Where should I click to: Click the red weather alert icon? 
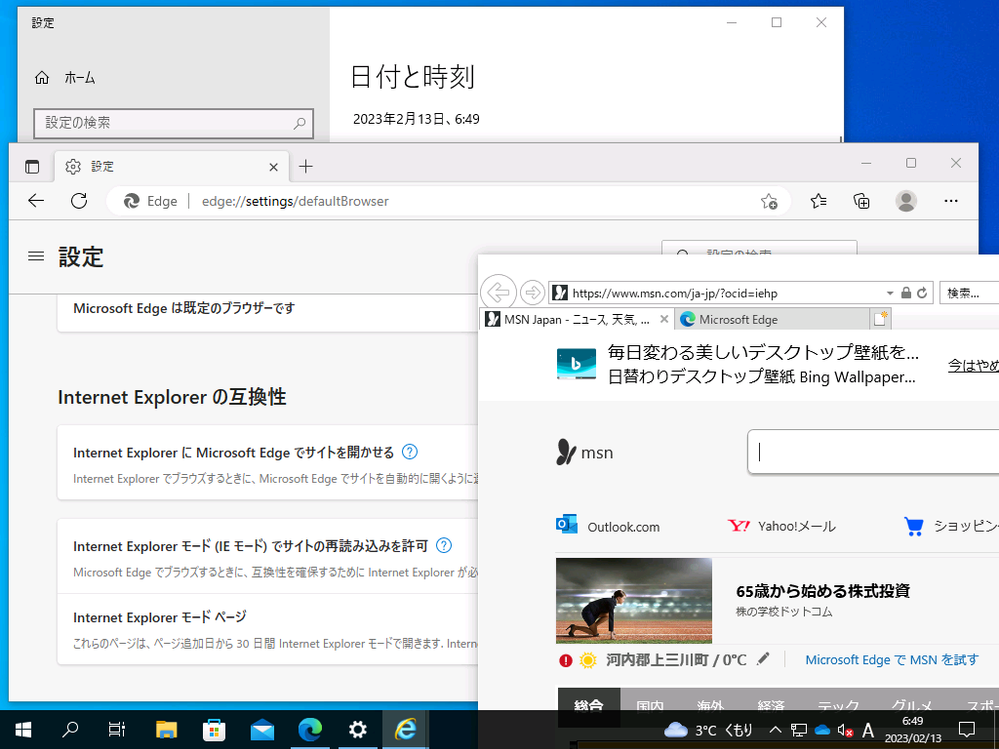click(x=566, y=660)
